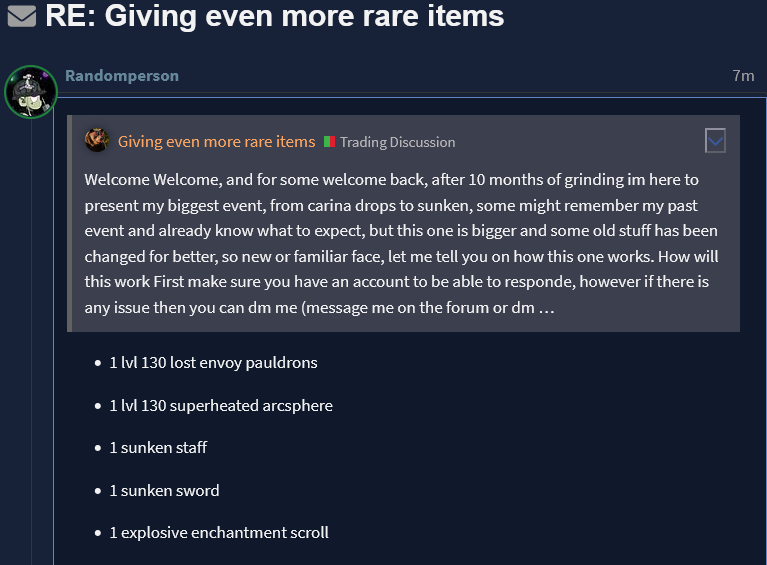Expand the quote with the chevron box
Screen dimensions: 767x565
tap(715, 141)
